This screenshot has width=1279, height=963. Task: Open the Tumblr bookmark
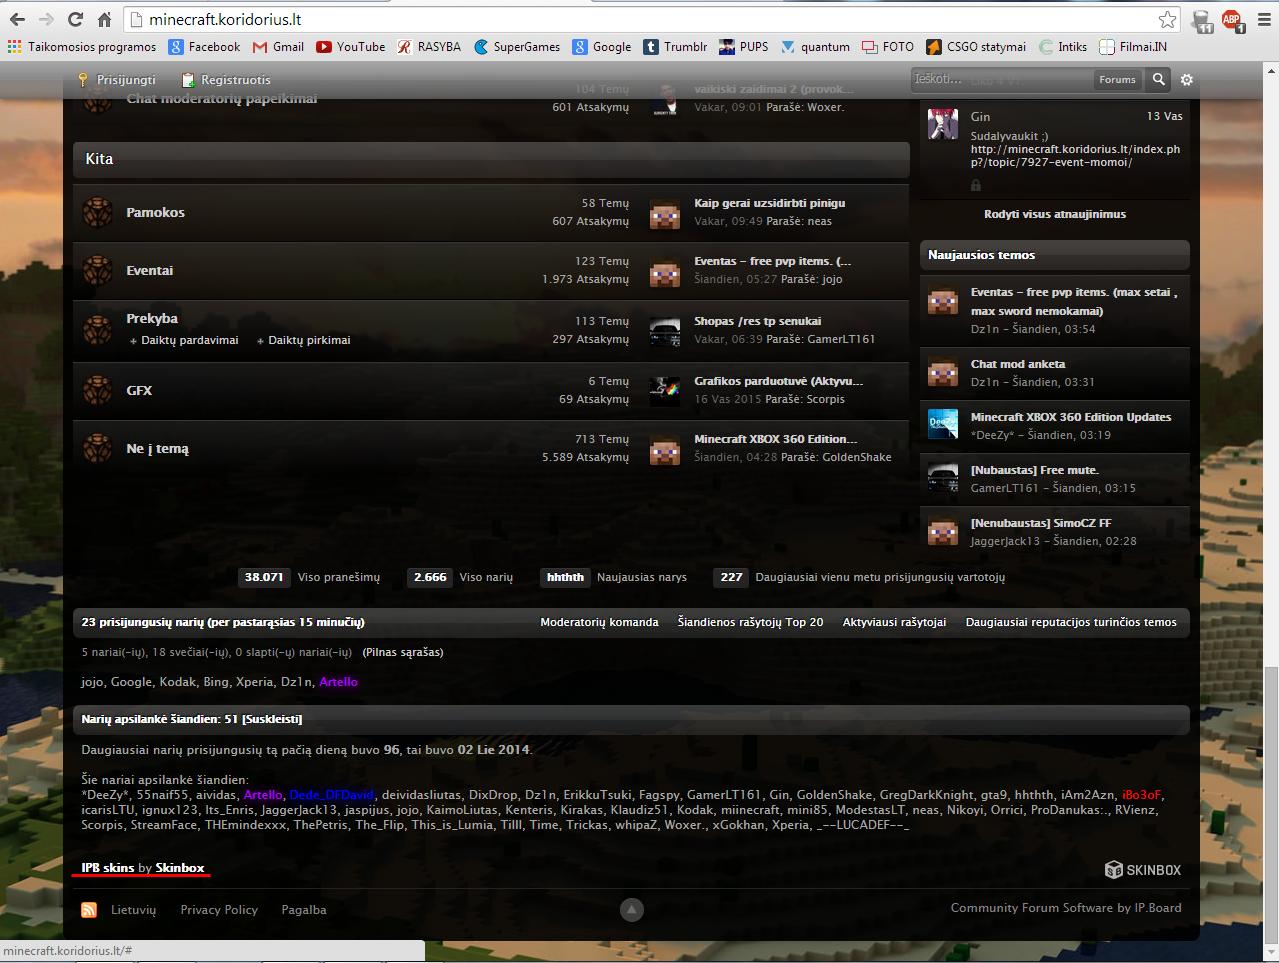pyautogui.click(x=675, y=46)
